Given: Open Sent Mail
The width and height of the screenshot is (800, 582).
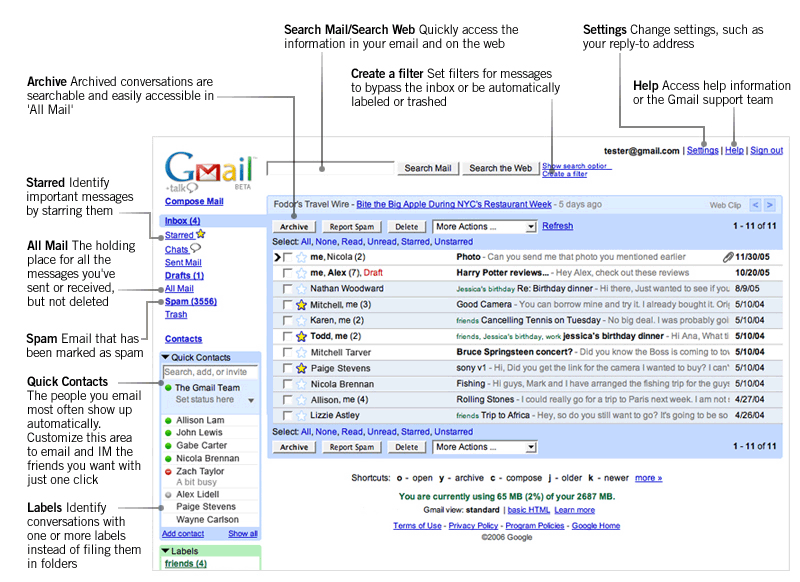Looking at the screenshot, I should 183,262.
